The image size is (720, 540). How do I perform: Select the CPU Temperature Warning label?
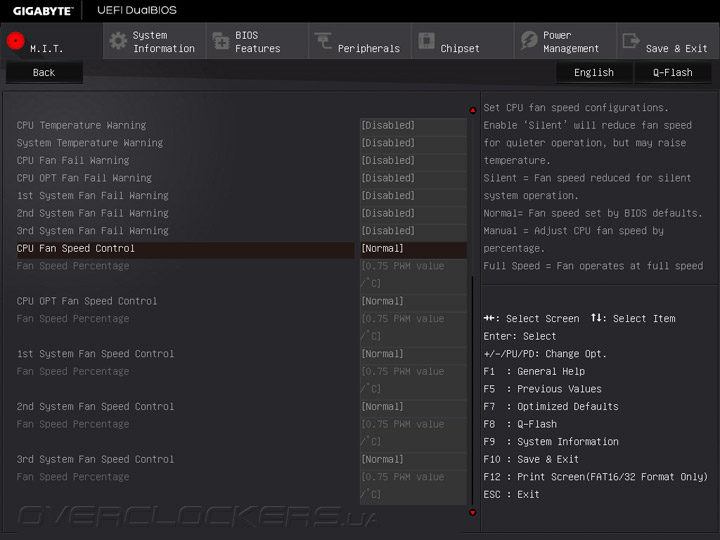[81, 125]
